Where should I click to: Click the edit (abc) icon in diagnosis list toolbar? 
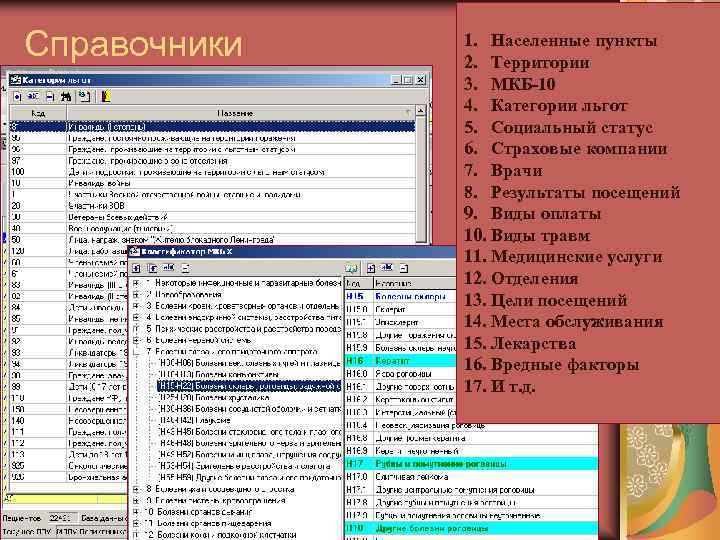pyautogui.click(x=387, y=268)
